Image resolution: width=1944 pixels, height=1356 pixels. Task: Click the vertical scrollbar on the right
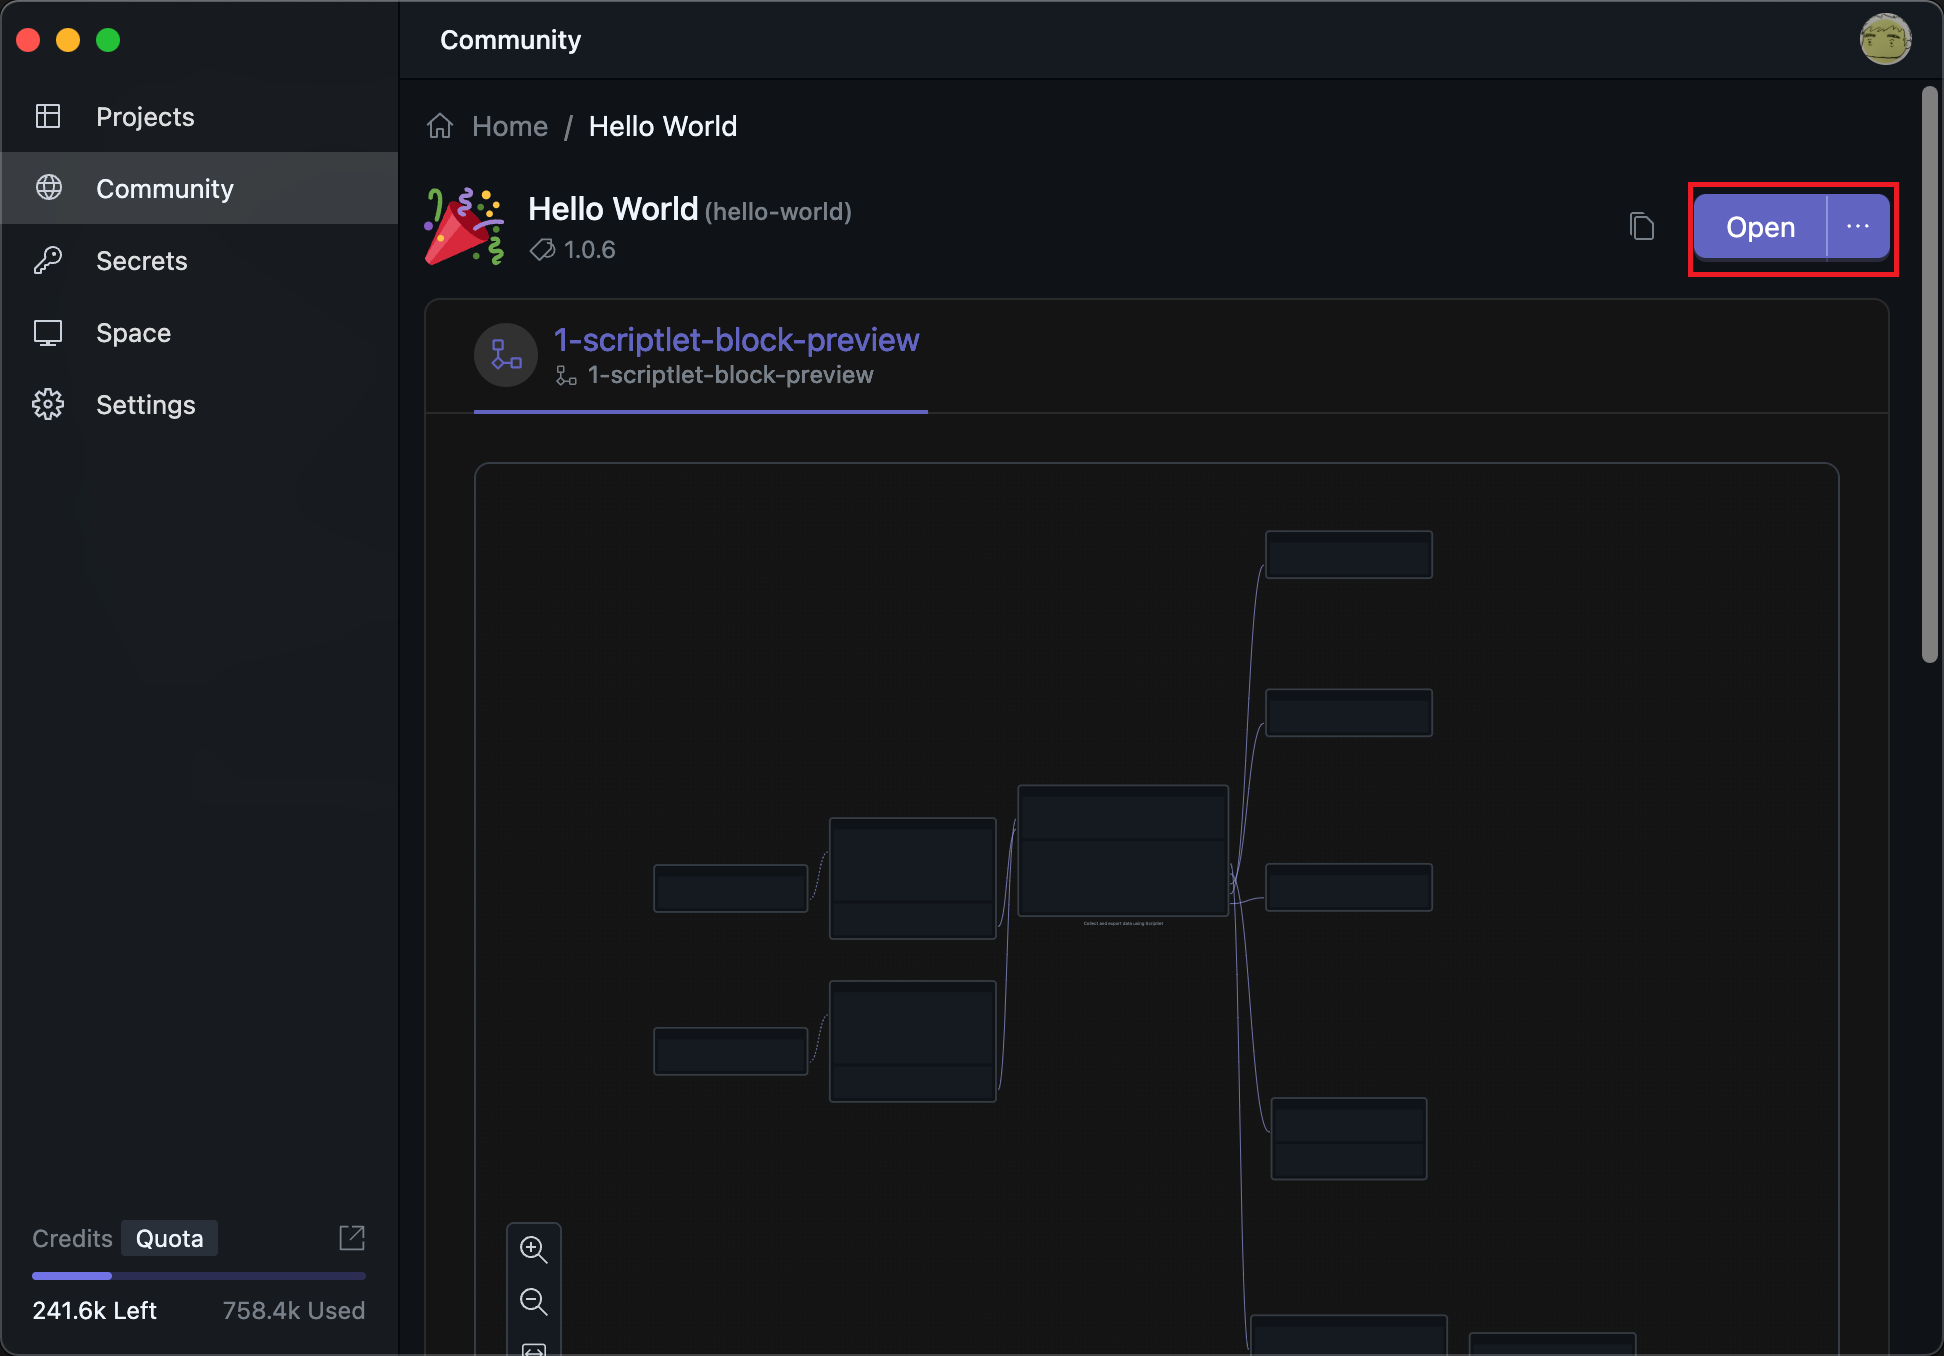(x=1929, y=375)
